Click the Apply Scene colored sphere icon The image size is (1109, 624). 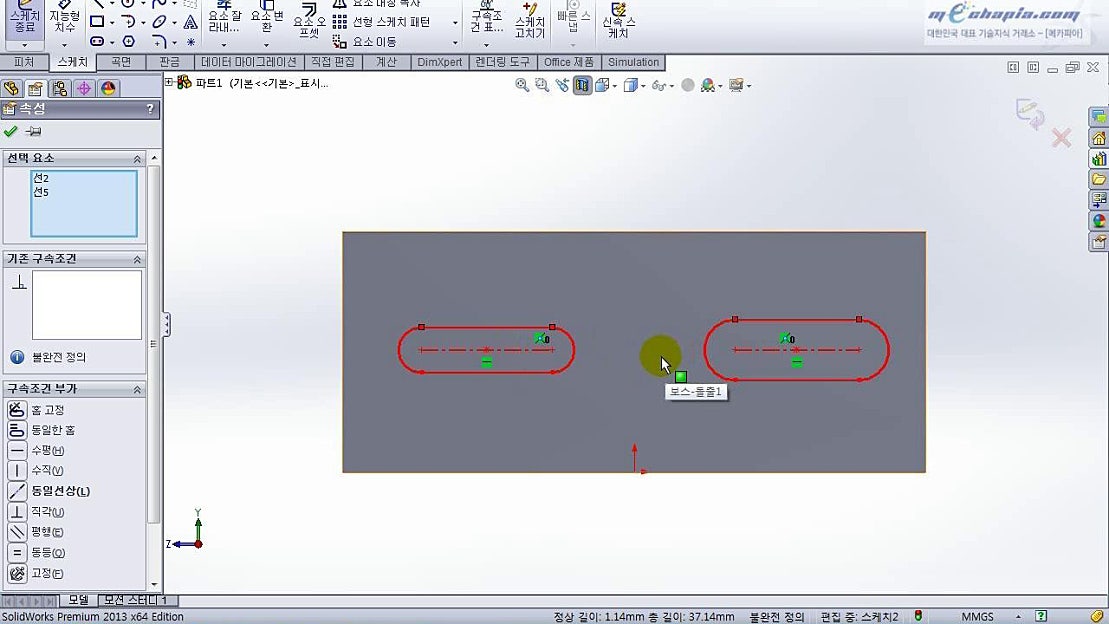coord(707,85)
